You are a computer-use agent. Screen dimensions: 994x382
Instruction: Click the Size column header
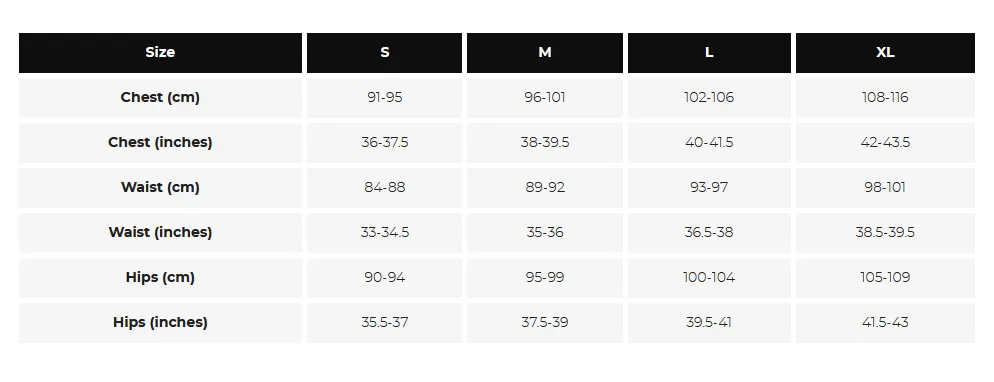pyautogui.click(x=160, y=53)
